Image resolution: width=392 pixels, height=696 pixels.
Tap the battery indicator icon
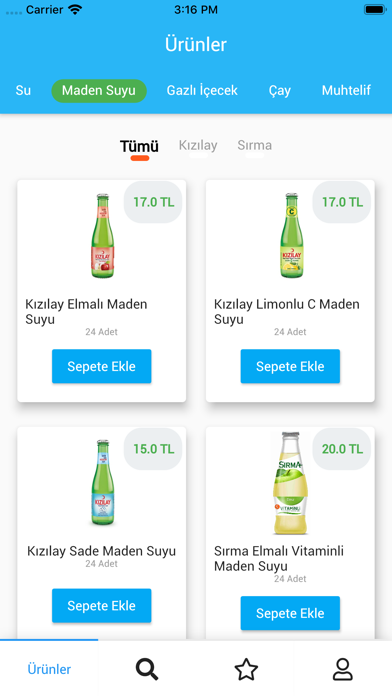375,9
